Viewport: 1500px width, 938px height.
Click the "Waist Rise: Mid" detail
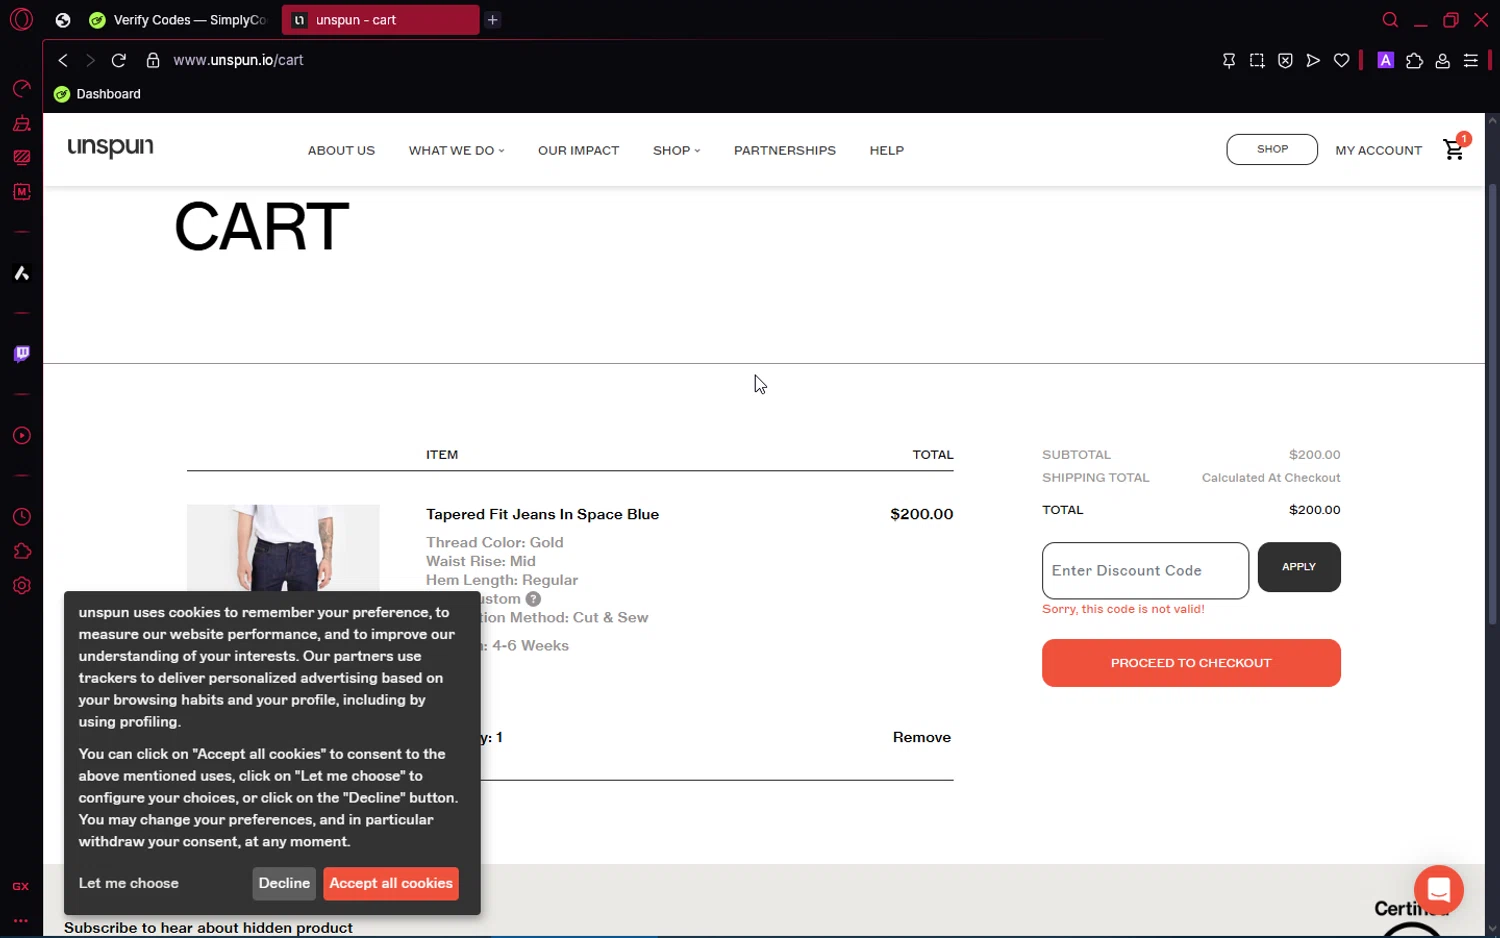tap(481, 562)
